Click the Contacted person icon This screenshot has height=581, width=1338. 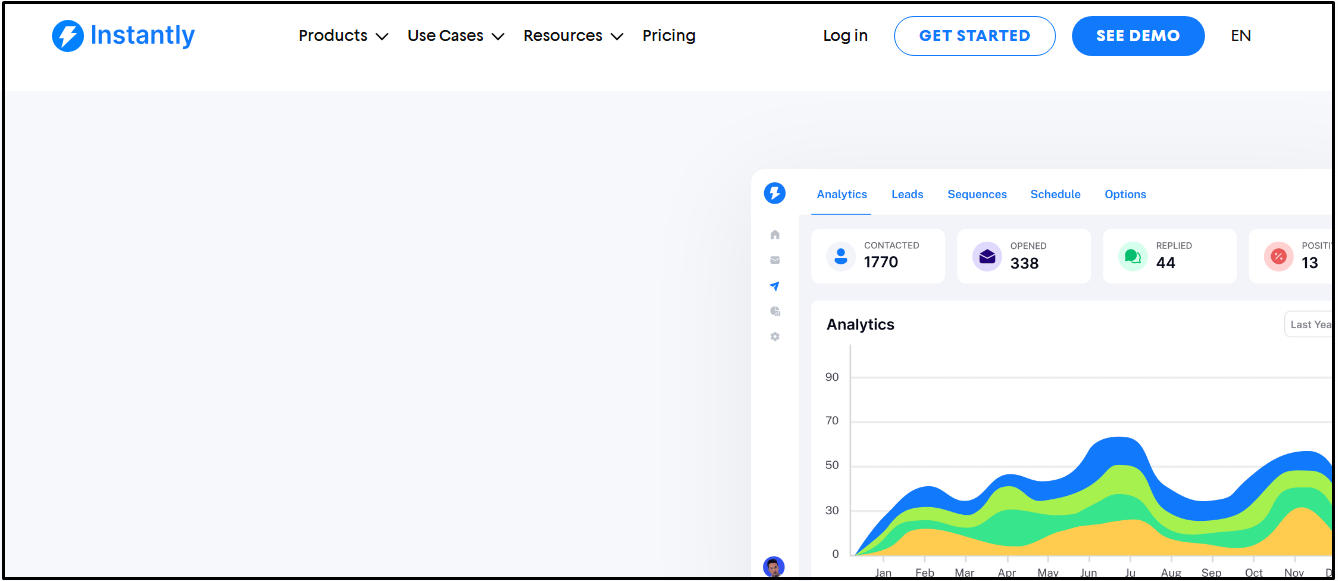tap(841, 256)
